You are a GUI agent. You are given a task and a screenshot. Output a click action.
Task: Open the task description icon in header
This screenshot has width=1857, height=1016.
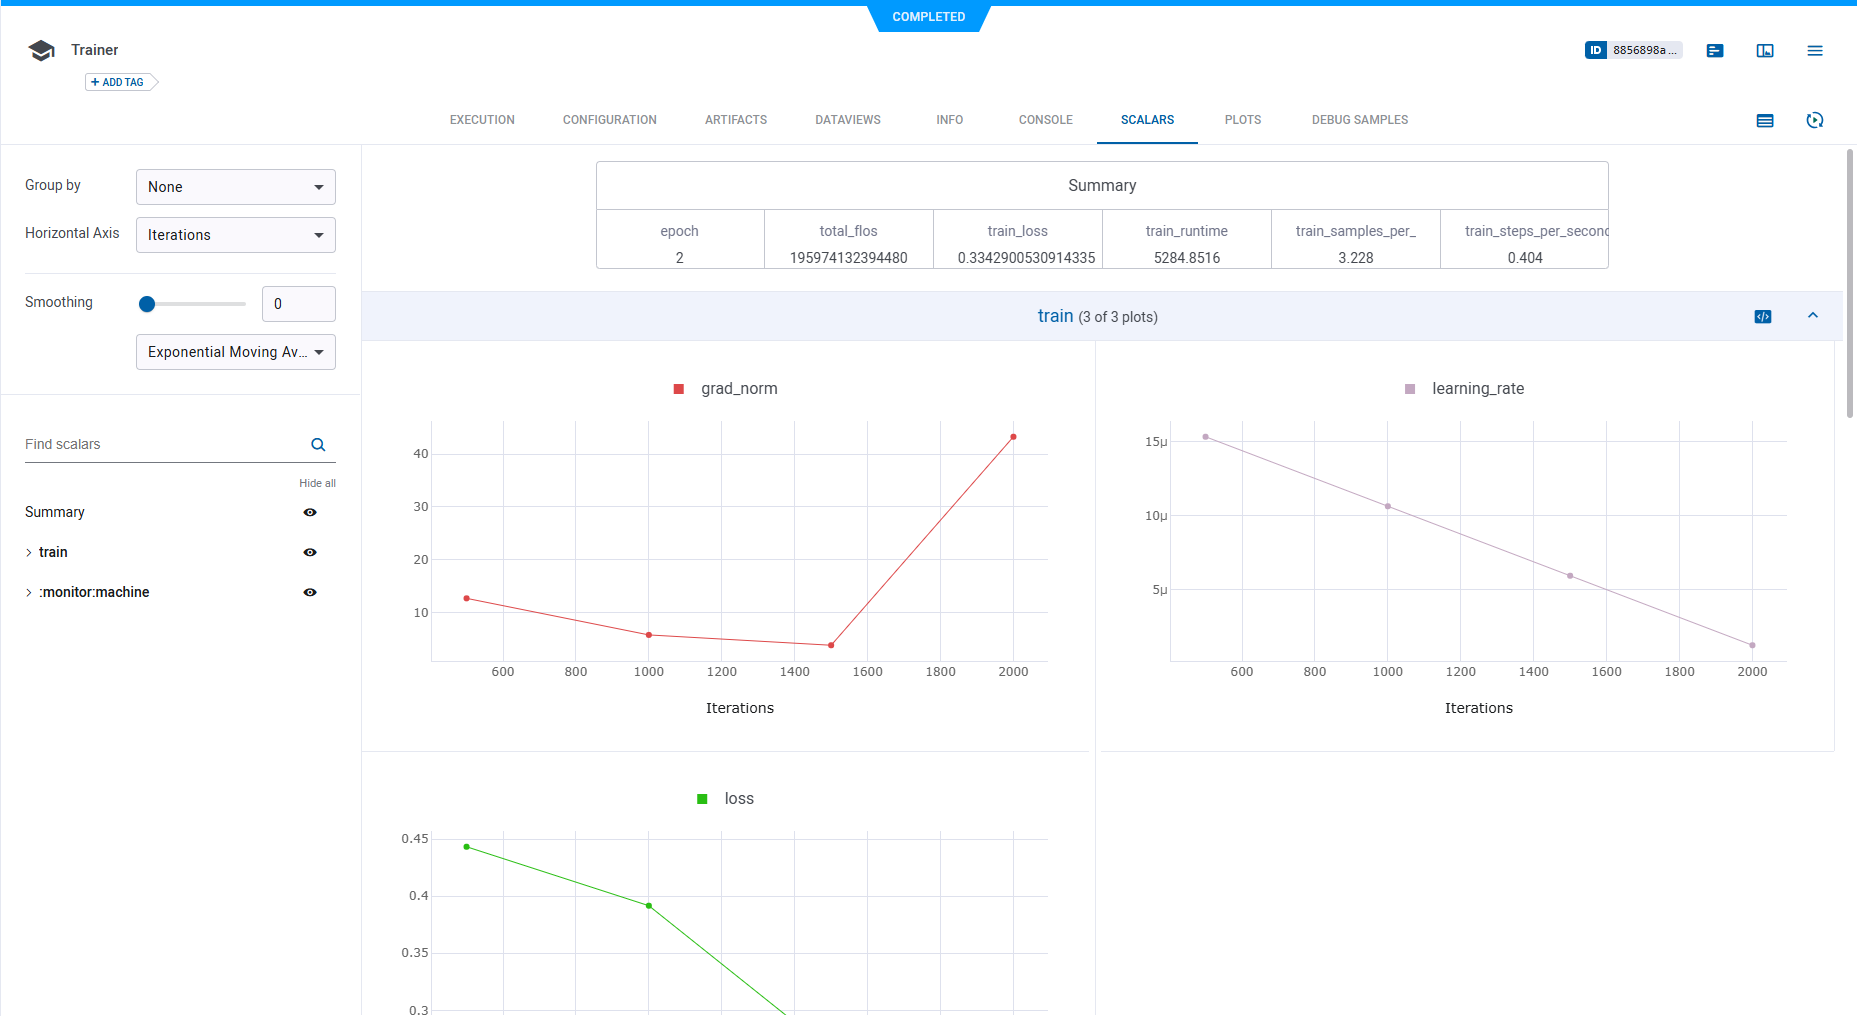[1715, 51]
